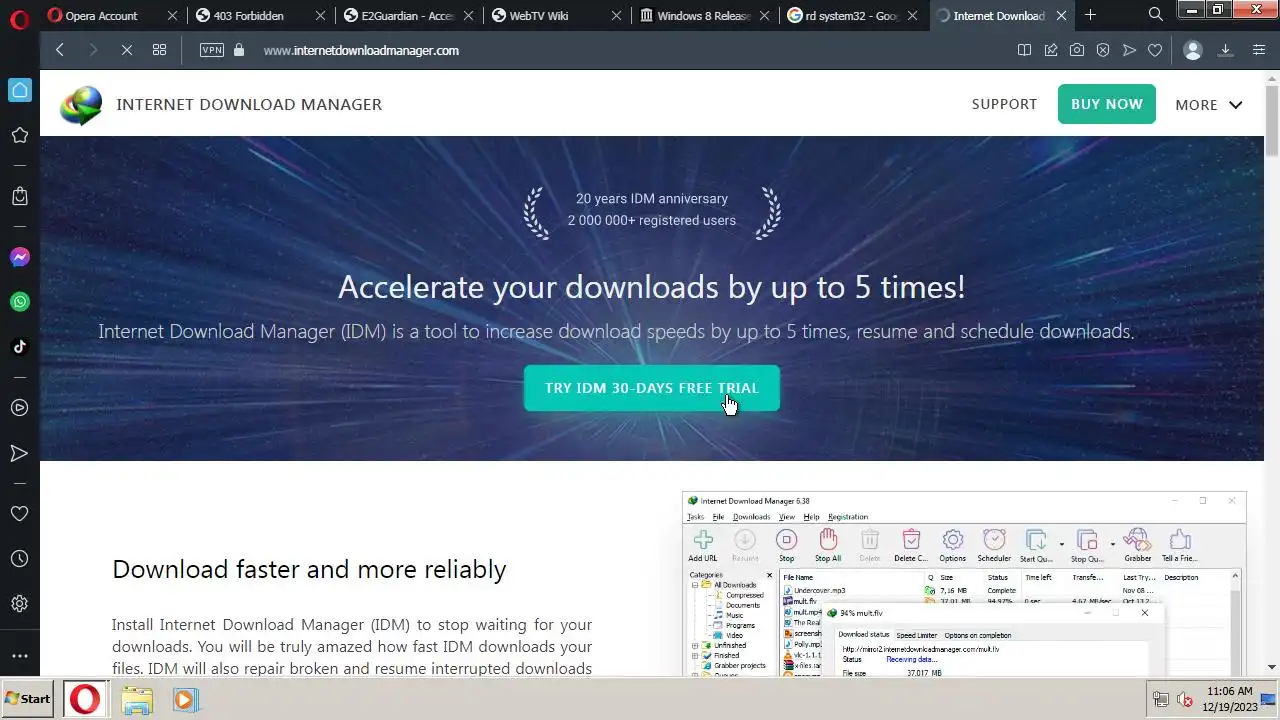Open sidebar Player icon
The width and height of the screenshot is (1280, 720).
coord(19,408)
